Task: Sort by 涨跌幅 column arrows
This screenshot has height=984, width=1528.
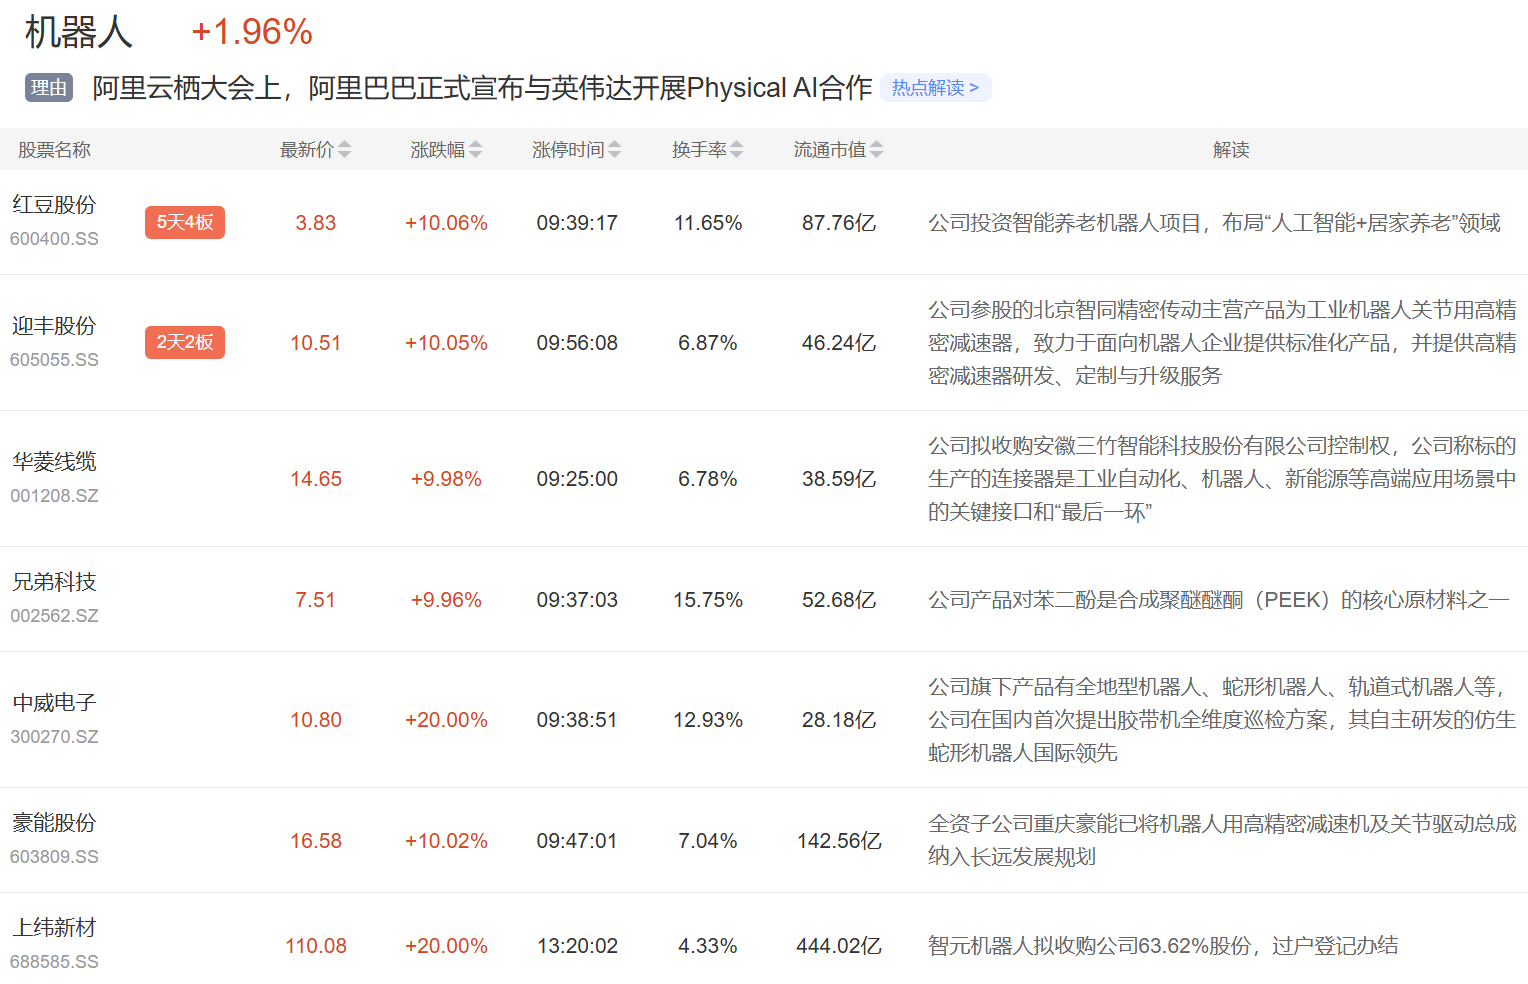Action: pyautogui.click(x=475, y=150)
